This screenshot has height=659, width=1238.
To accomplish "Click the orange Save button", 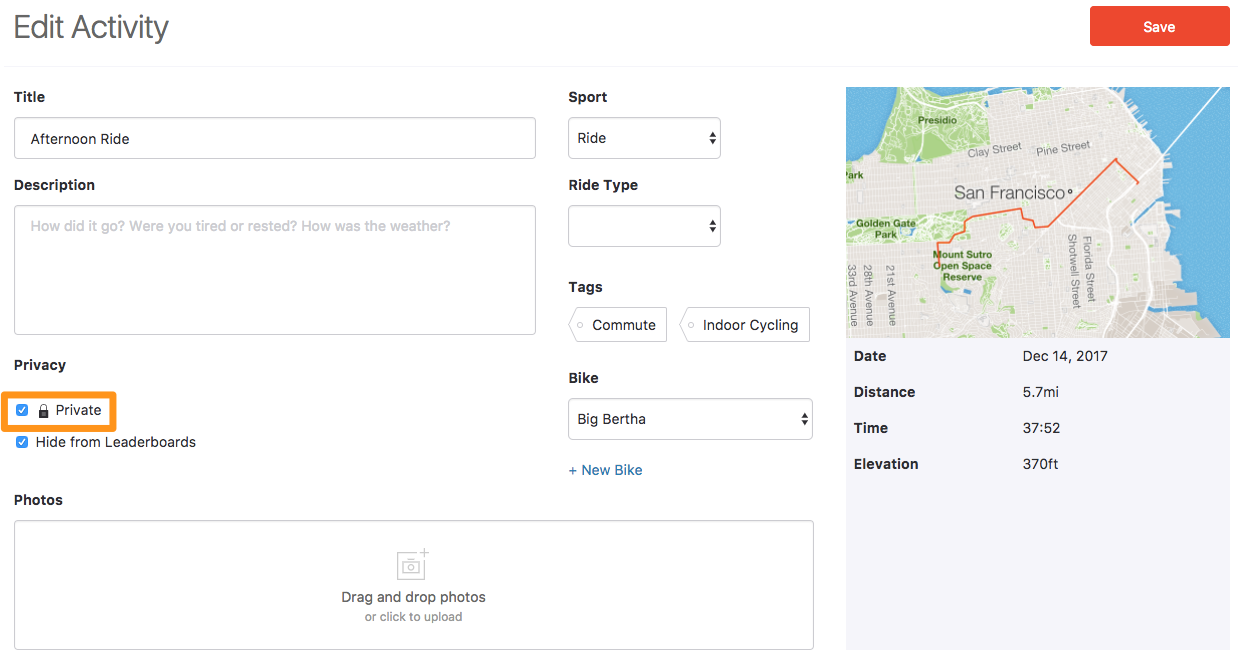I will pos(1159,27).
